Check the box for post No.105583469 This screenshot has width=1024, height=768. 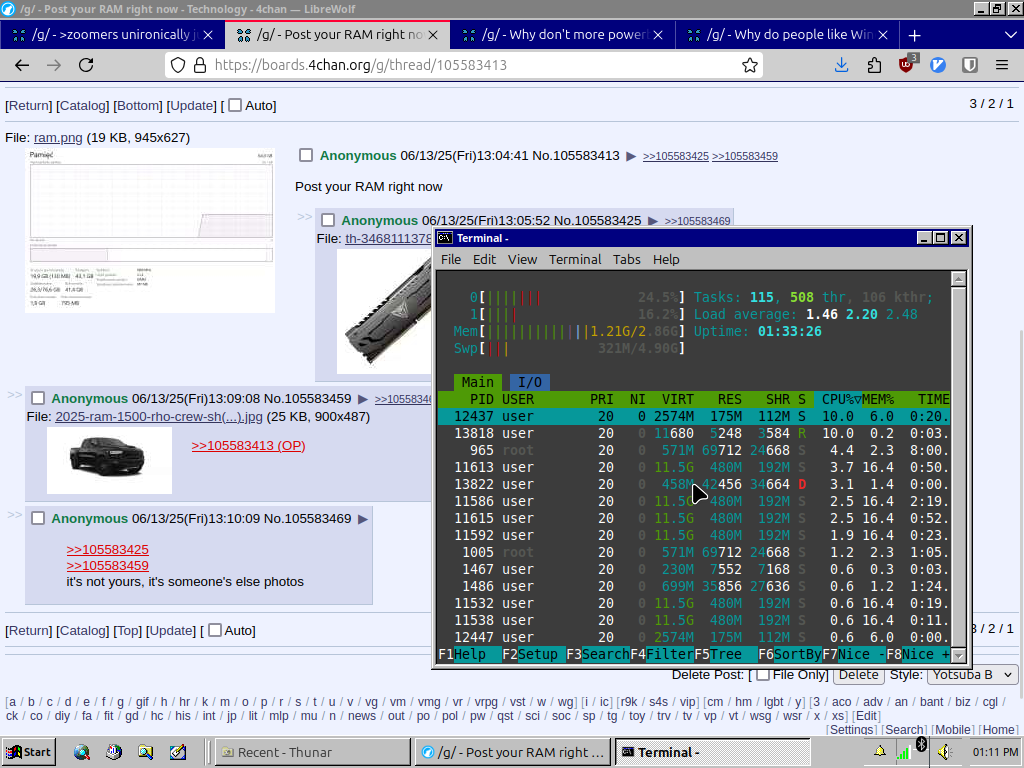[x=38, y=519]
